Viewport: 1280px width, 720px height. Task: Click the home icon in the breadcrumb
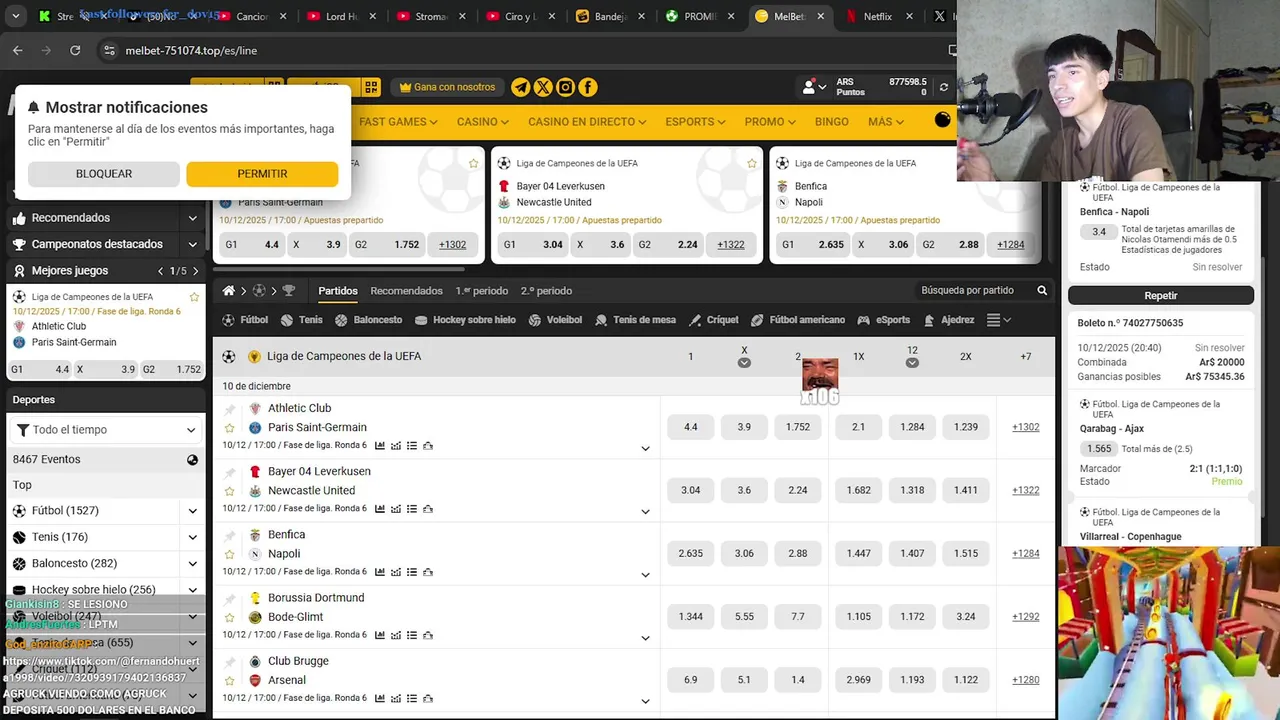click(229, 290)
